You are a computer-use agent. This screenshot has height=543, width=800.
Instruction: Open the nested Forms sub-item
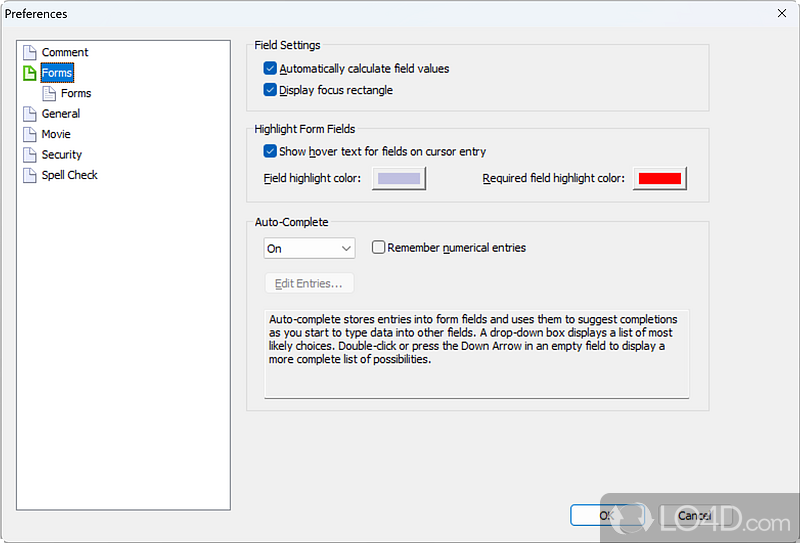76,93
